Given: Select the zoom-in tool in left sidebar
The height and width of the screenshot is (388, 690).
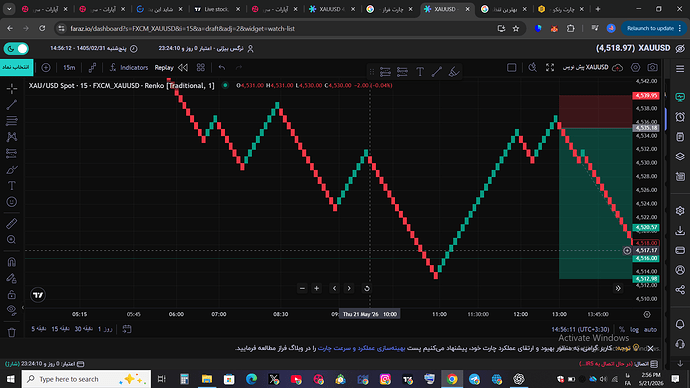Looking at the screenshot, I should point(12,240).
